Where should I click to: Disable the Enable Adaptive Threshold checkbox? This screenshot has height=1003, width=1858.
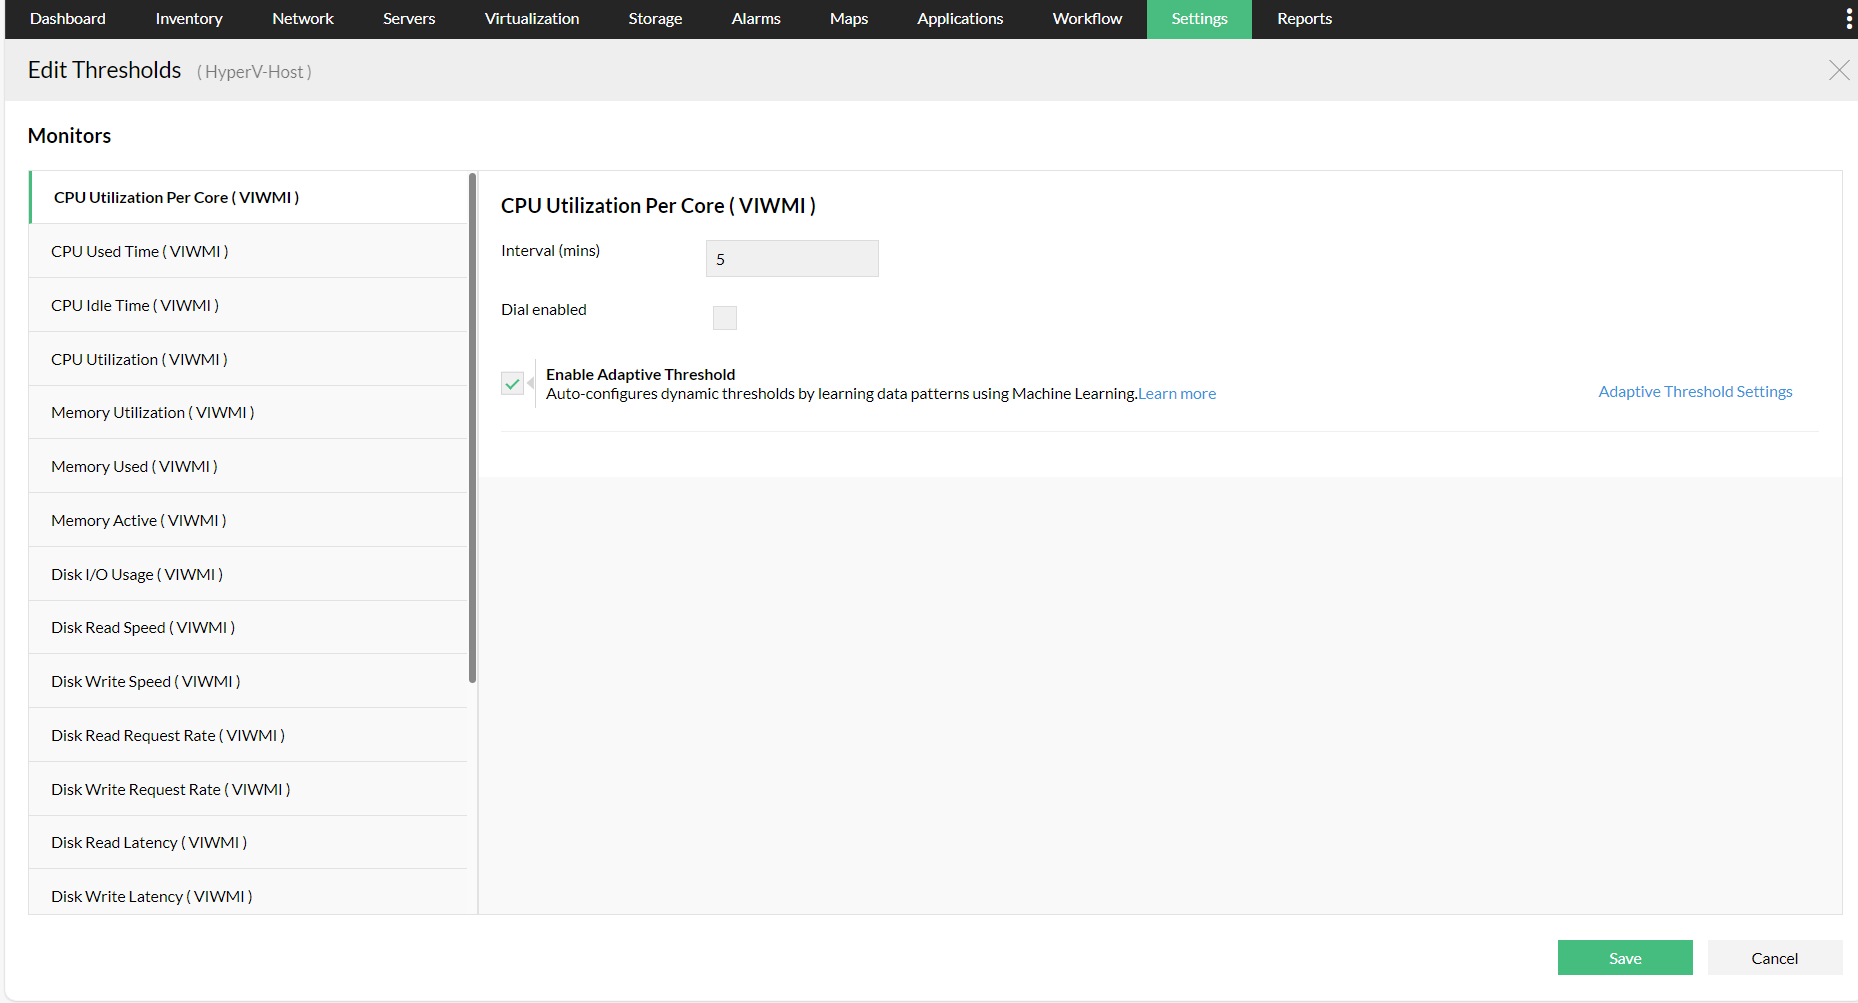coord(512,383)
